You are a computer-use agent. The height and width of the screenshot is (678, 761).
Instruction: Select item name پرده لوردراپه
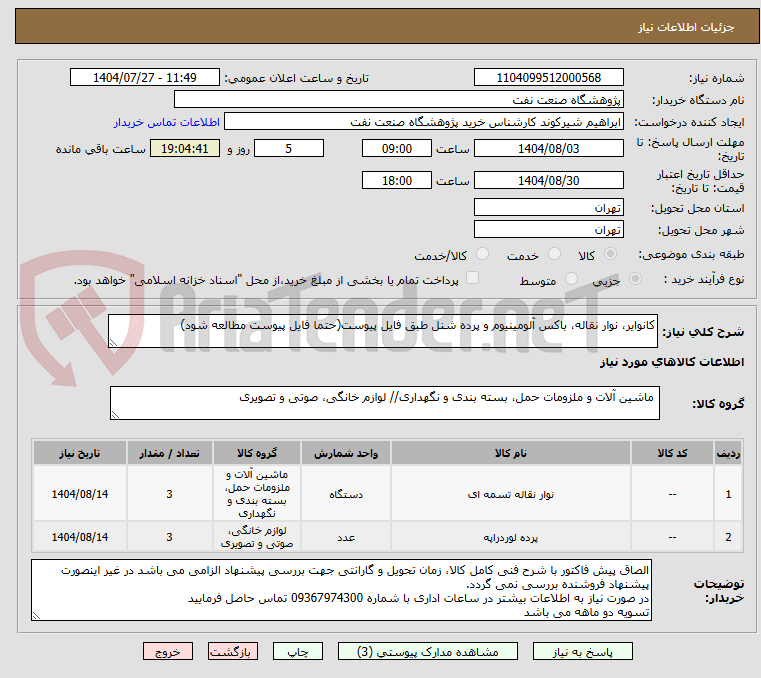coord(511,538)
